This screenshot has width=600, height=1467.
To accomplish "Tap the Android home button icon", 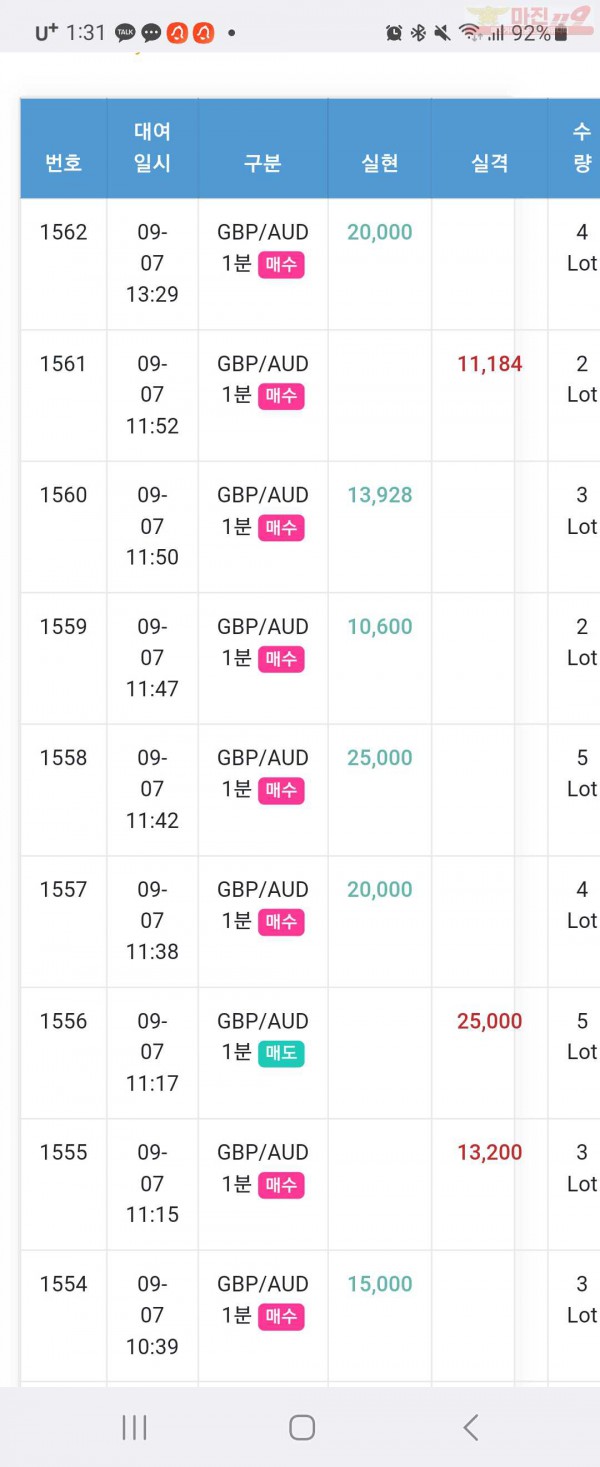I will [x=302, y=1427].
